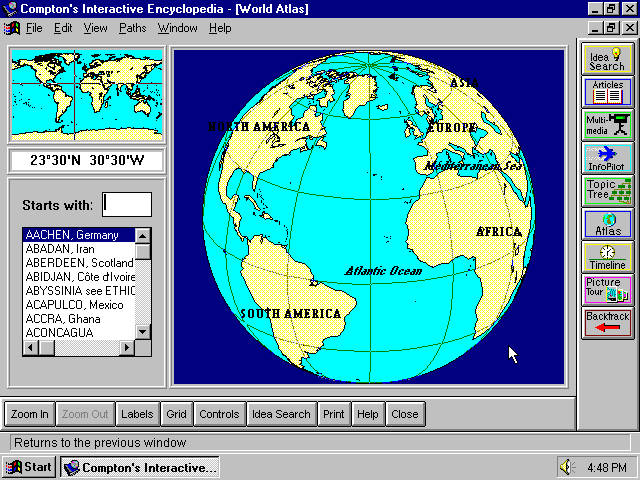Restore the inner World Atlas window
640x480 pixels.
[x=611, y=28]
